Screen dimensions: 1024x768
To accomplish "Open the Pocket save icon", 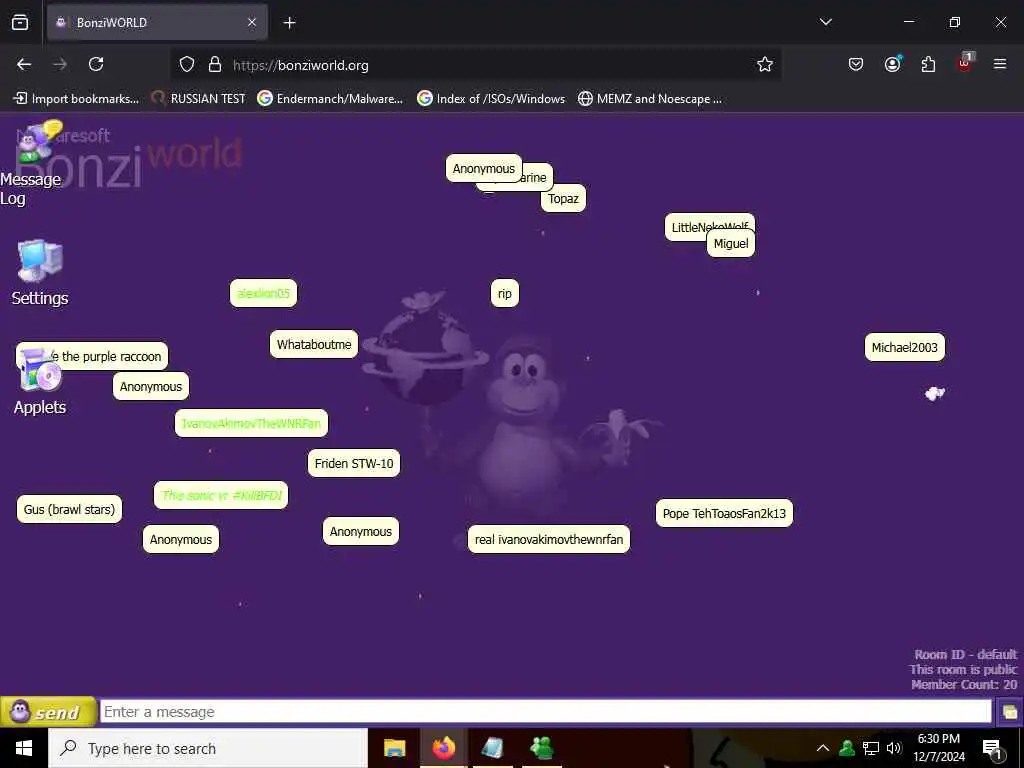I will pyautogui.click(x=856, y=64).
